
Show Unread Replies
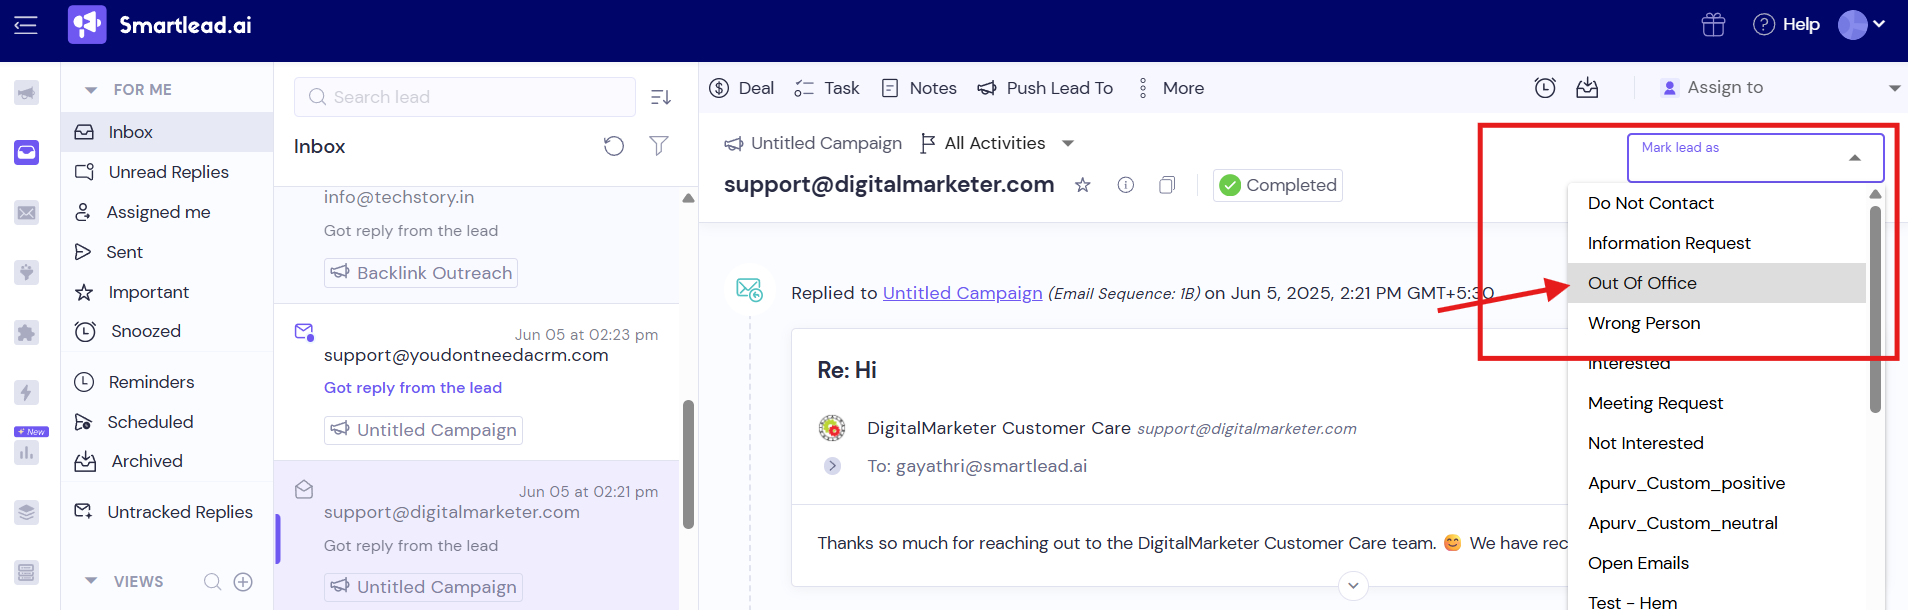(x=167, y=172)
